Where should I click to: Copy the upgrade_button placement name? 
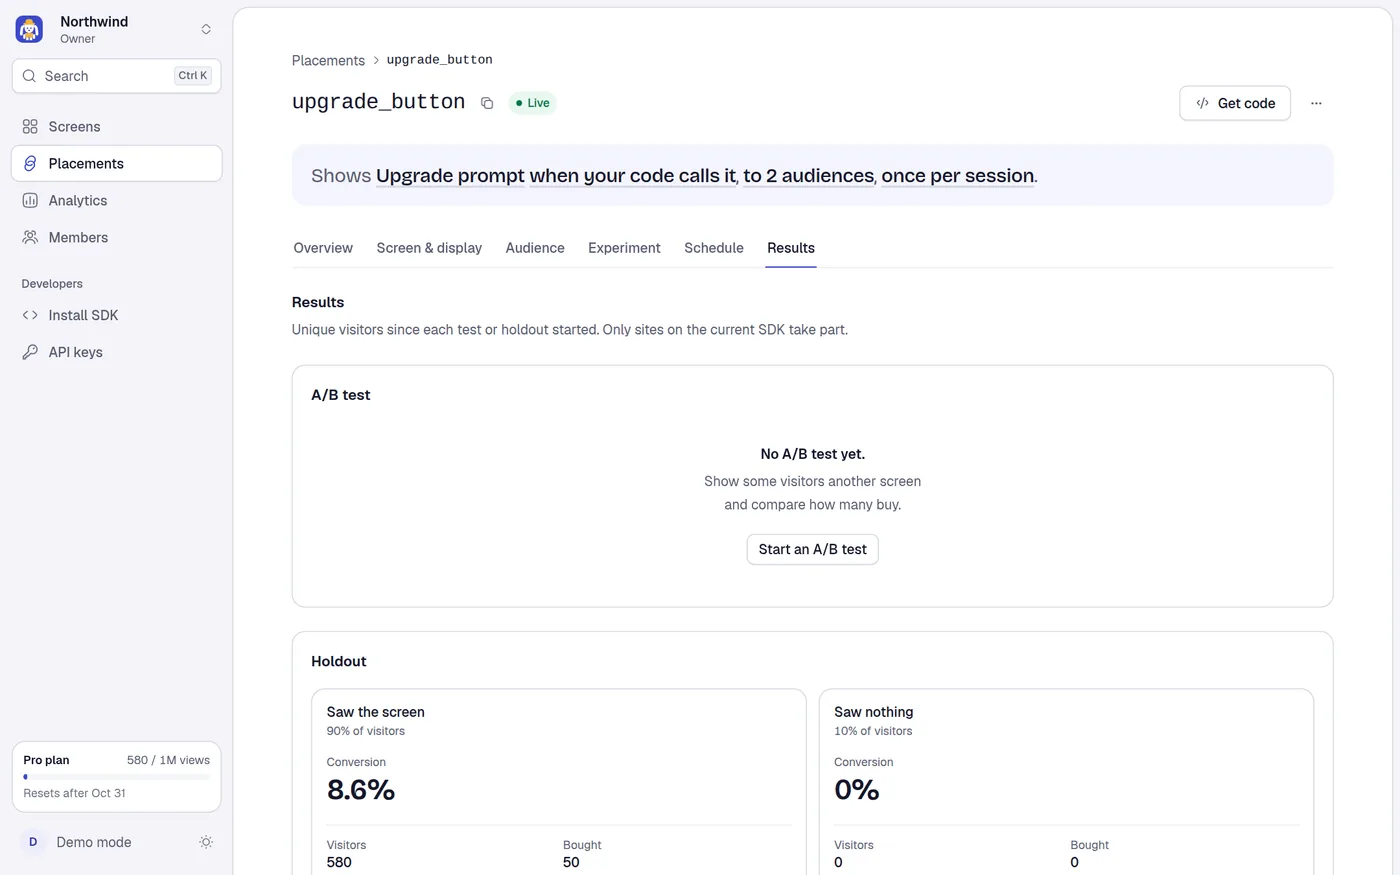click(487, 103)
